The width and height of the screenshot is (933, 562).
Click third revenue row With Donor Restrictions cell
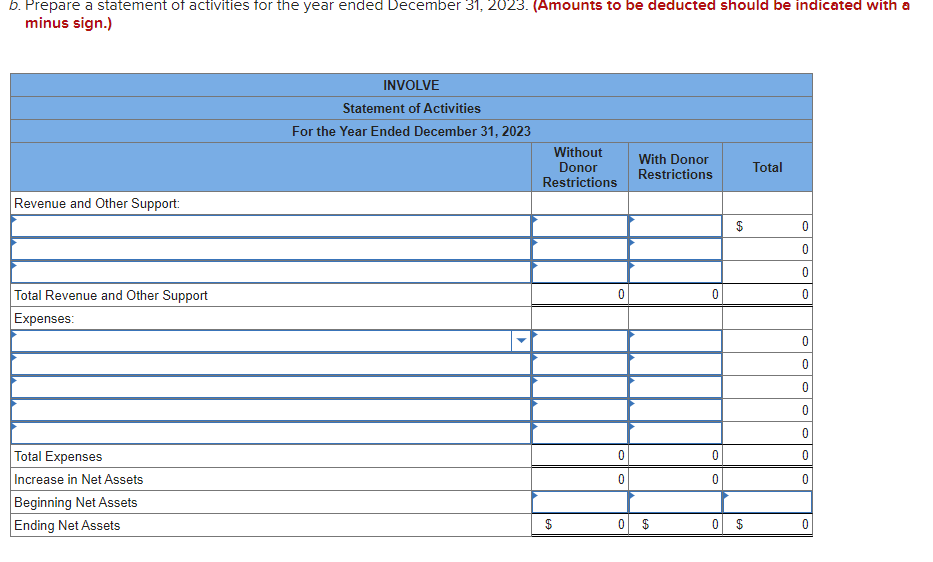675,272
